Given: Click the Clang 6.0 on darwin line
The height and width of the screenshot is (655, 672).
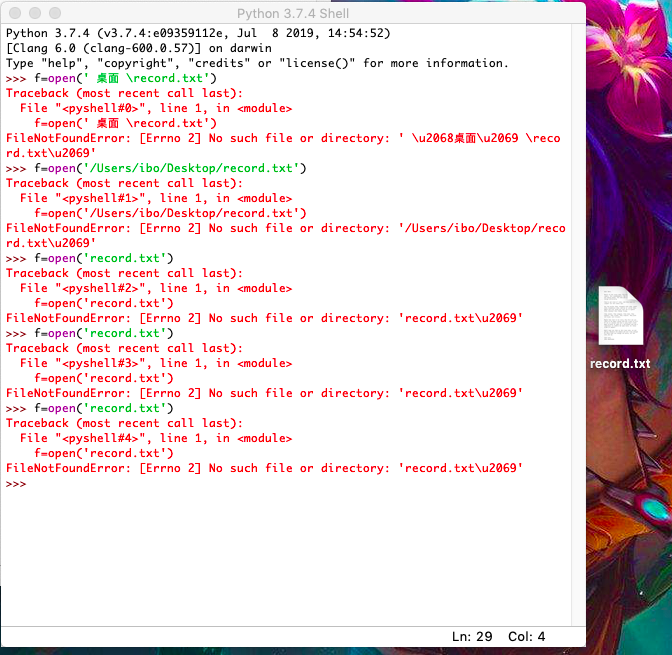Looking at the screenshot, I should 139,48.
